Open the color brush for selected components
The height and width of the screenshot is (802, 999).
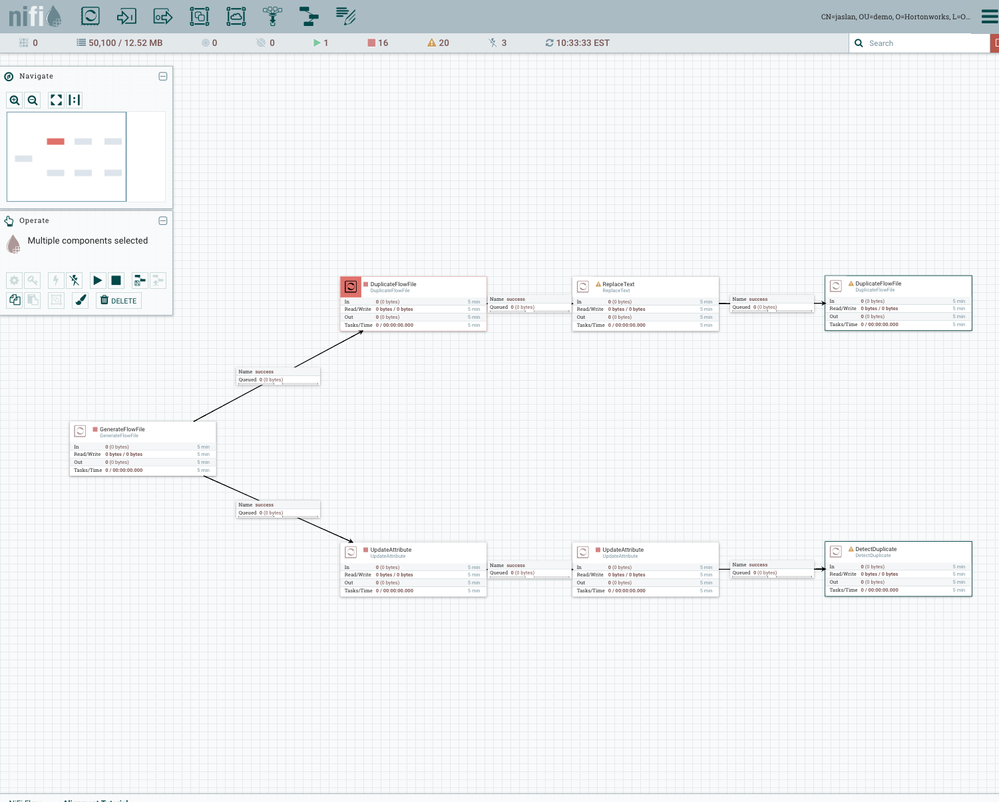click(81, 300)
